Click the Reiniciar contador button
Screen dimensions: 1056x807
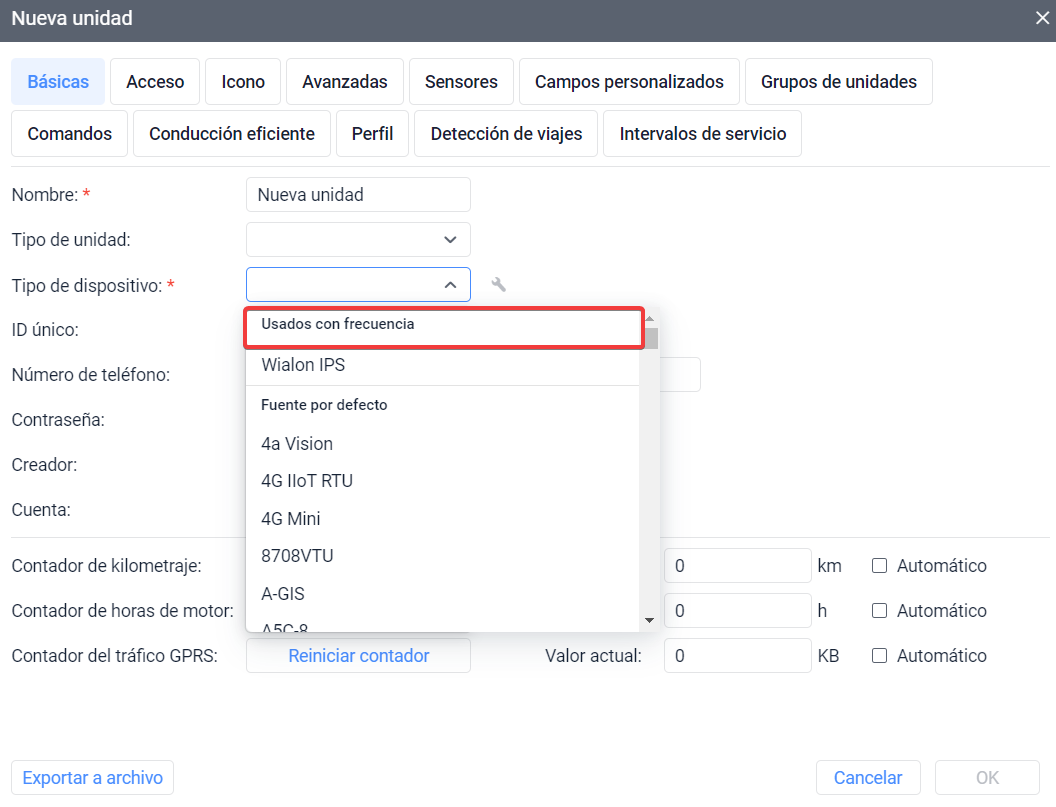[358, 655]
